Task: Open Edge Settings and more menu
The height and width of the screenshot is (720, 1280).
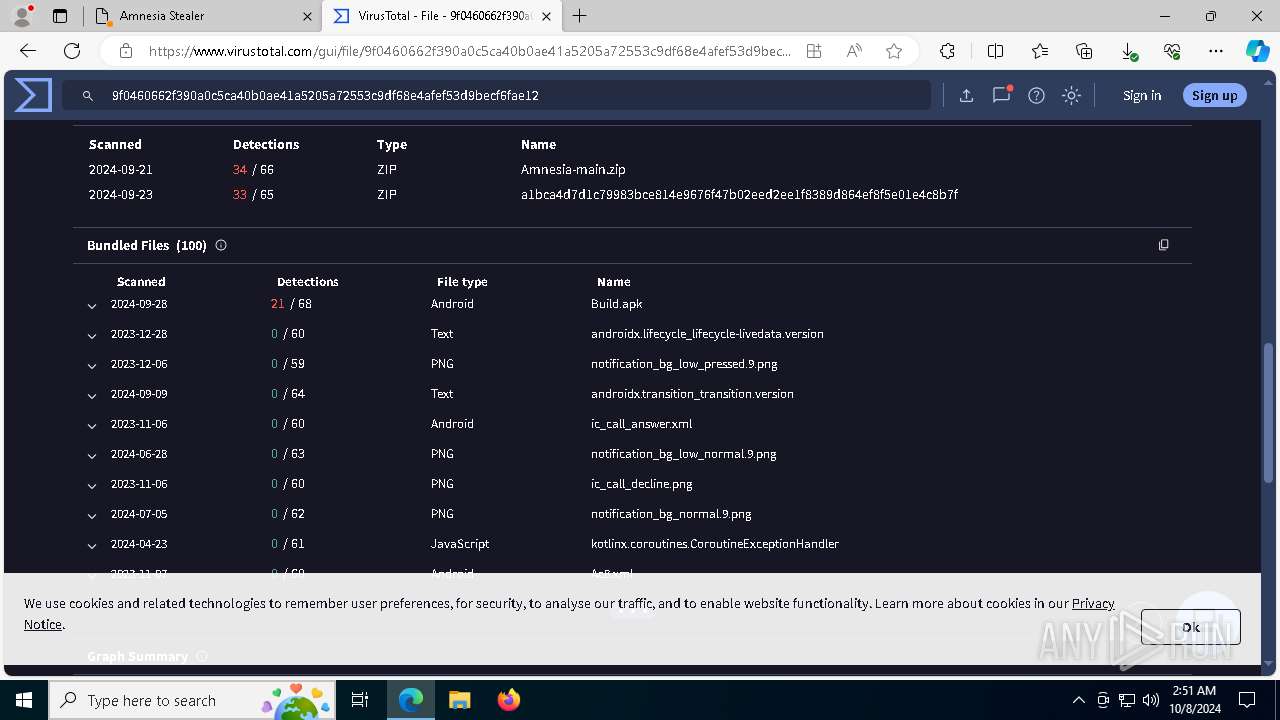Action: click(1216, 51)
